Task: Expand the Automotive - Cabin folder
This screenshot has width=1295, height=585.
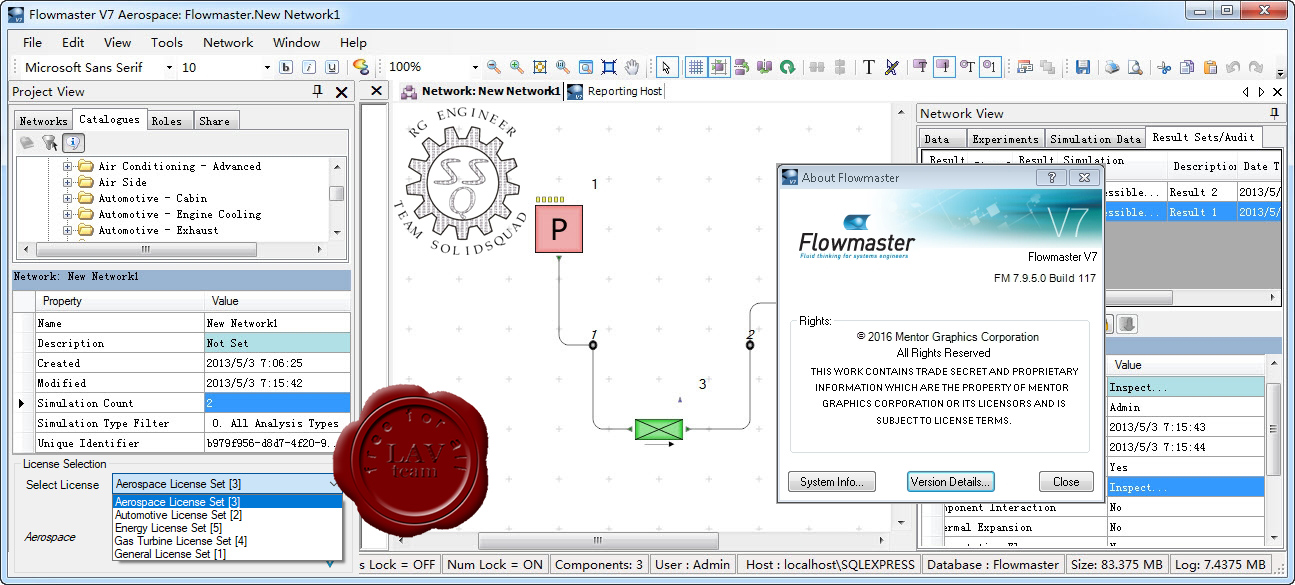Action: (68, 198)
